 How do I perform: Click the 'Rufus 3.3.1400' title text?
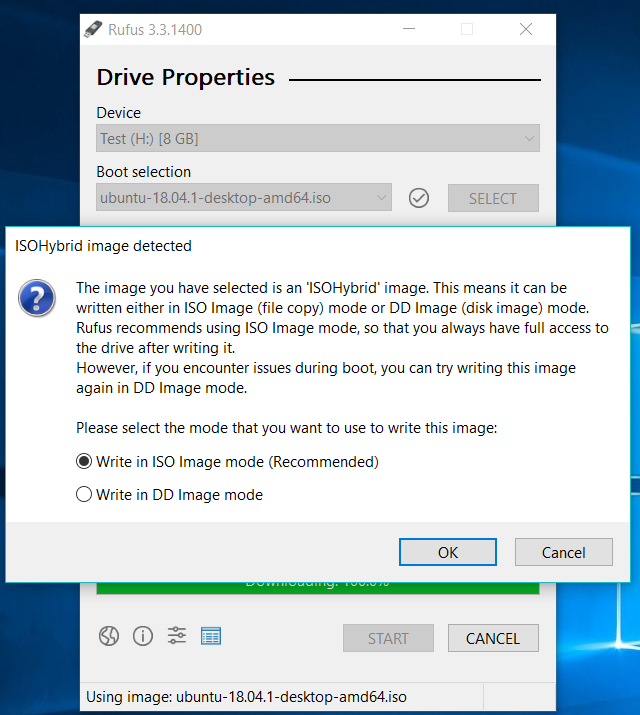pos(155,30)
